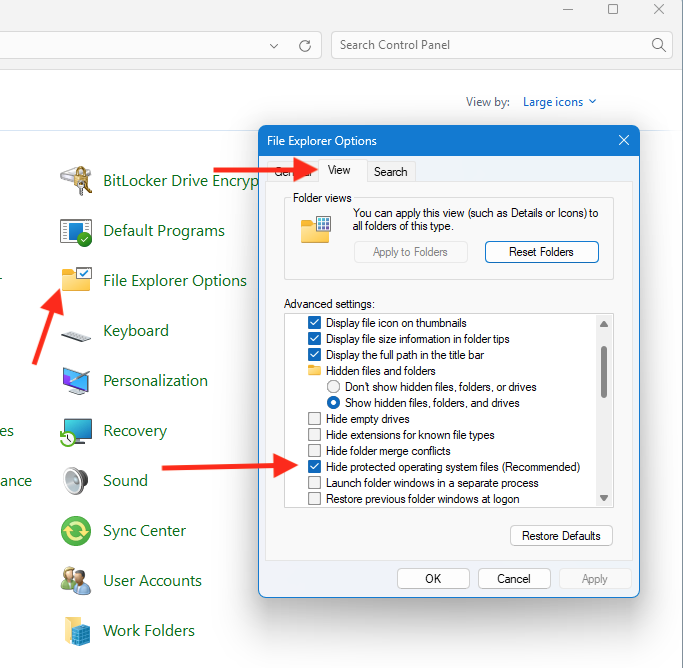Click the Reset Folders button
Viewport: 683px width, 668px height.
click(x=541, y=252)
